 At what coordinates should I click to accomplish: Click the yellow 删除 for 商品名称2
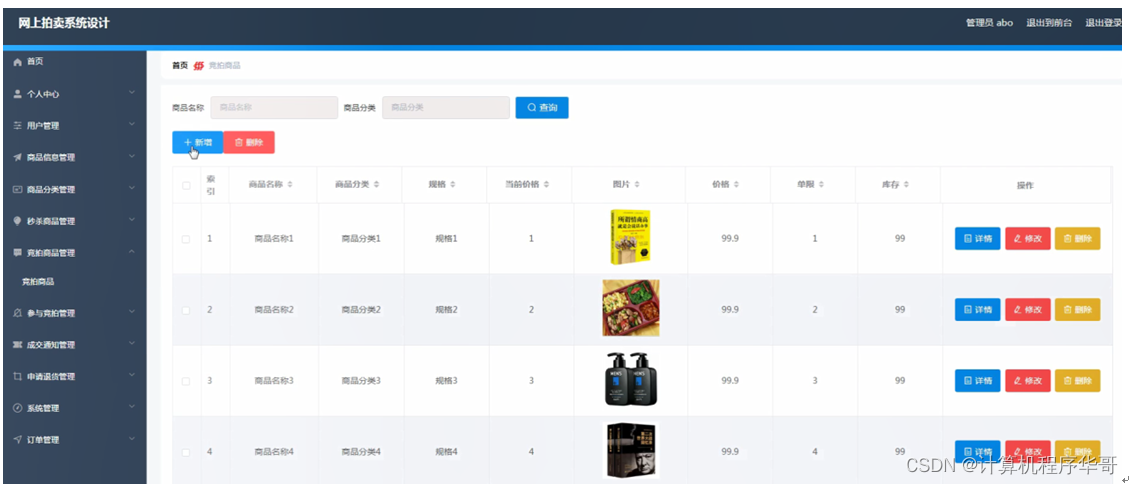pos(1077,309)
